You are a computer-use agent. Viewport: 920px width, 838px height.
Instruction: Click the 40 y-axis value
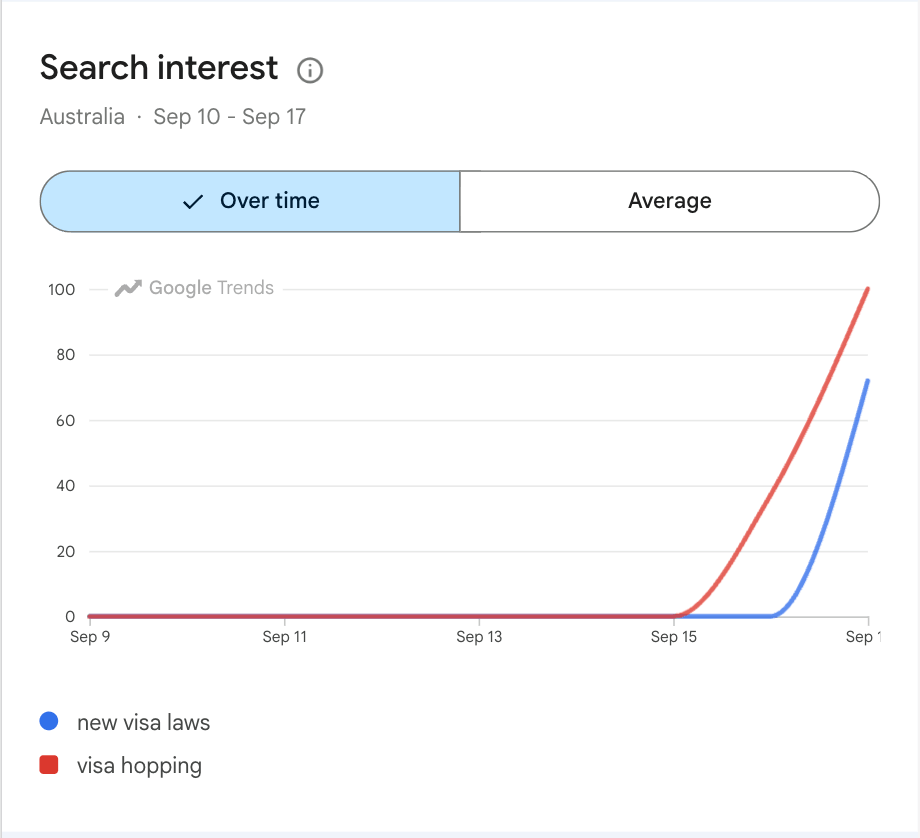pyautogui.click(x=66, y=486)
